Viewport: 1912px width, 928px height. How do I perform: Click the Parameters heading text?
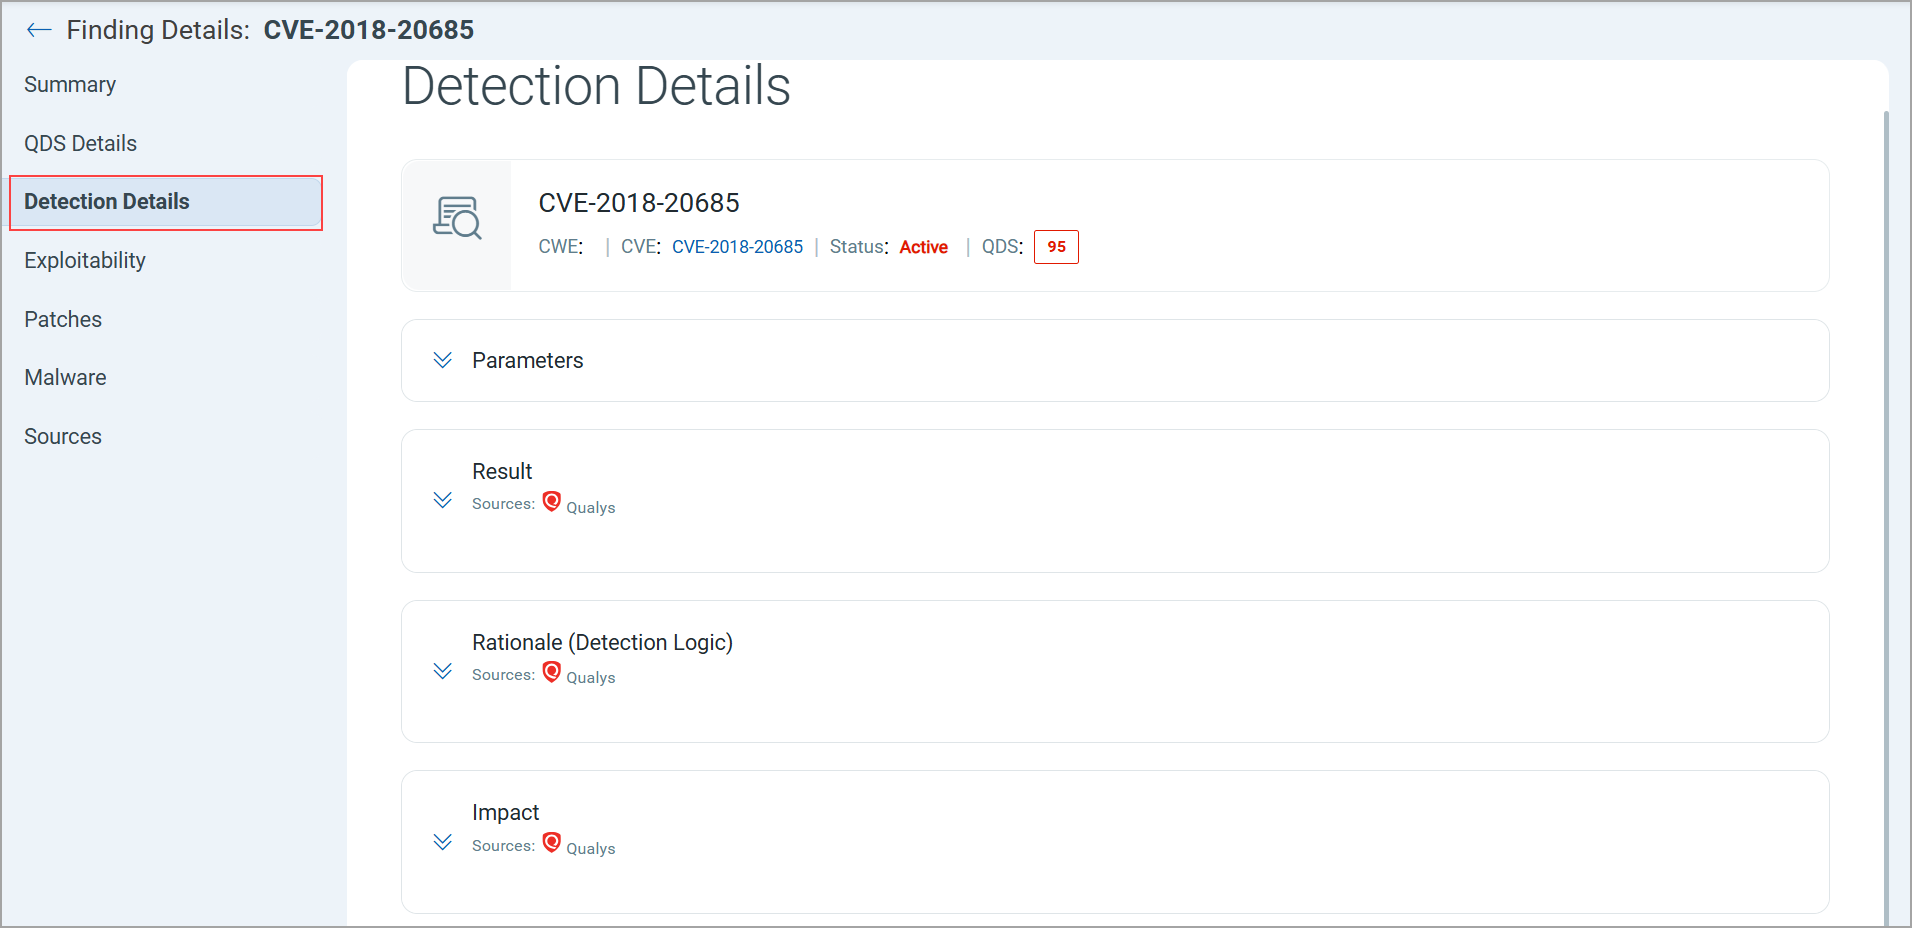click(528, 360)
